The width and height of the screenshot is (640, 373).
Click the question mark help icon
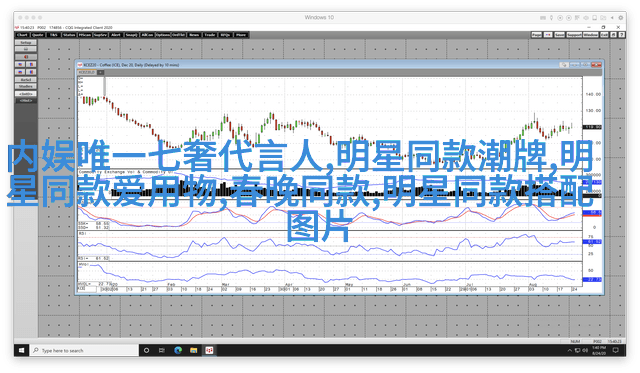622,35
